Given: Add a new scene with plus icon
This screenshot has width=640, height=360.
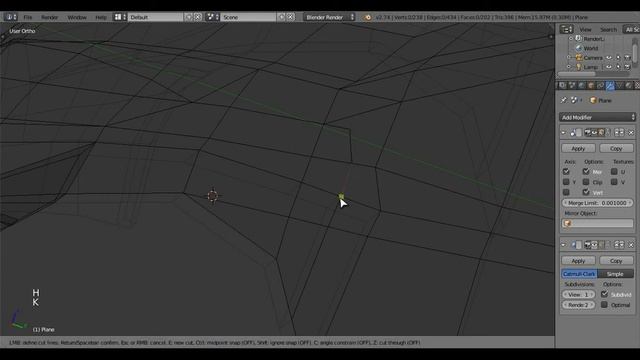Looking at the screenshot, I should click(x=281, y=17).
